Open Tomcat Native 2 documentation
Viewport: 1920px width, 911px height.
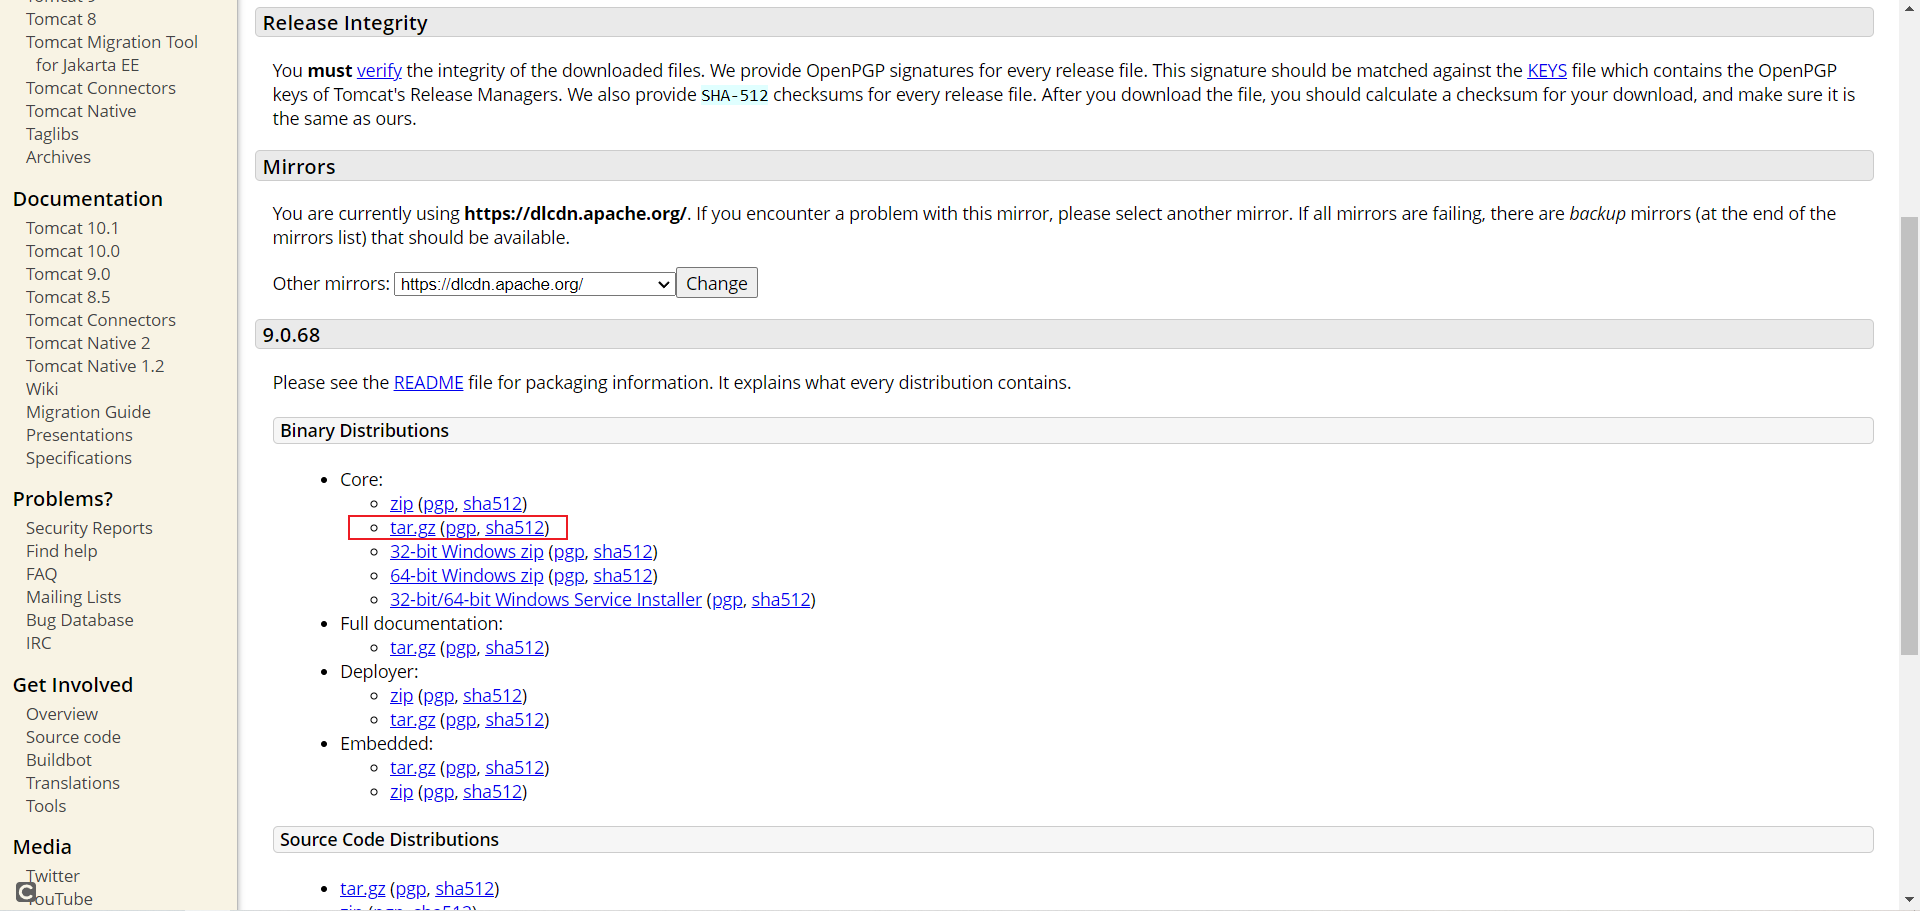click(x=88, y=343)
